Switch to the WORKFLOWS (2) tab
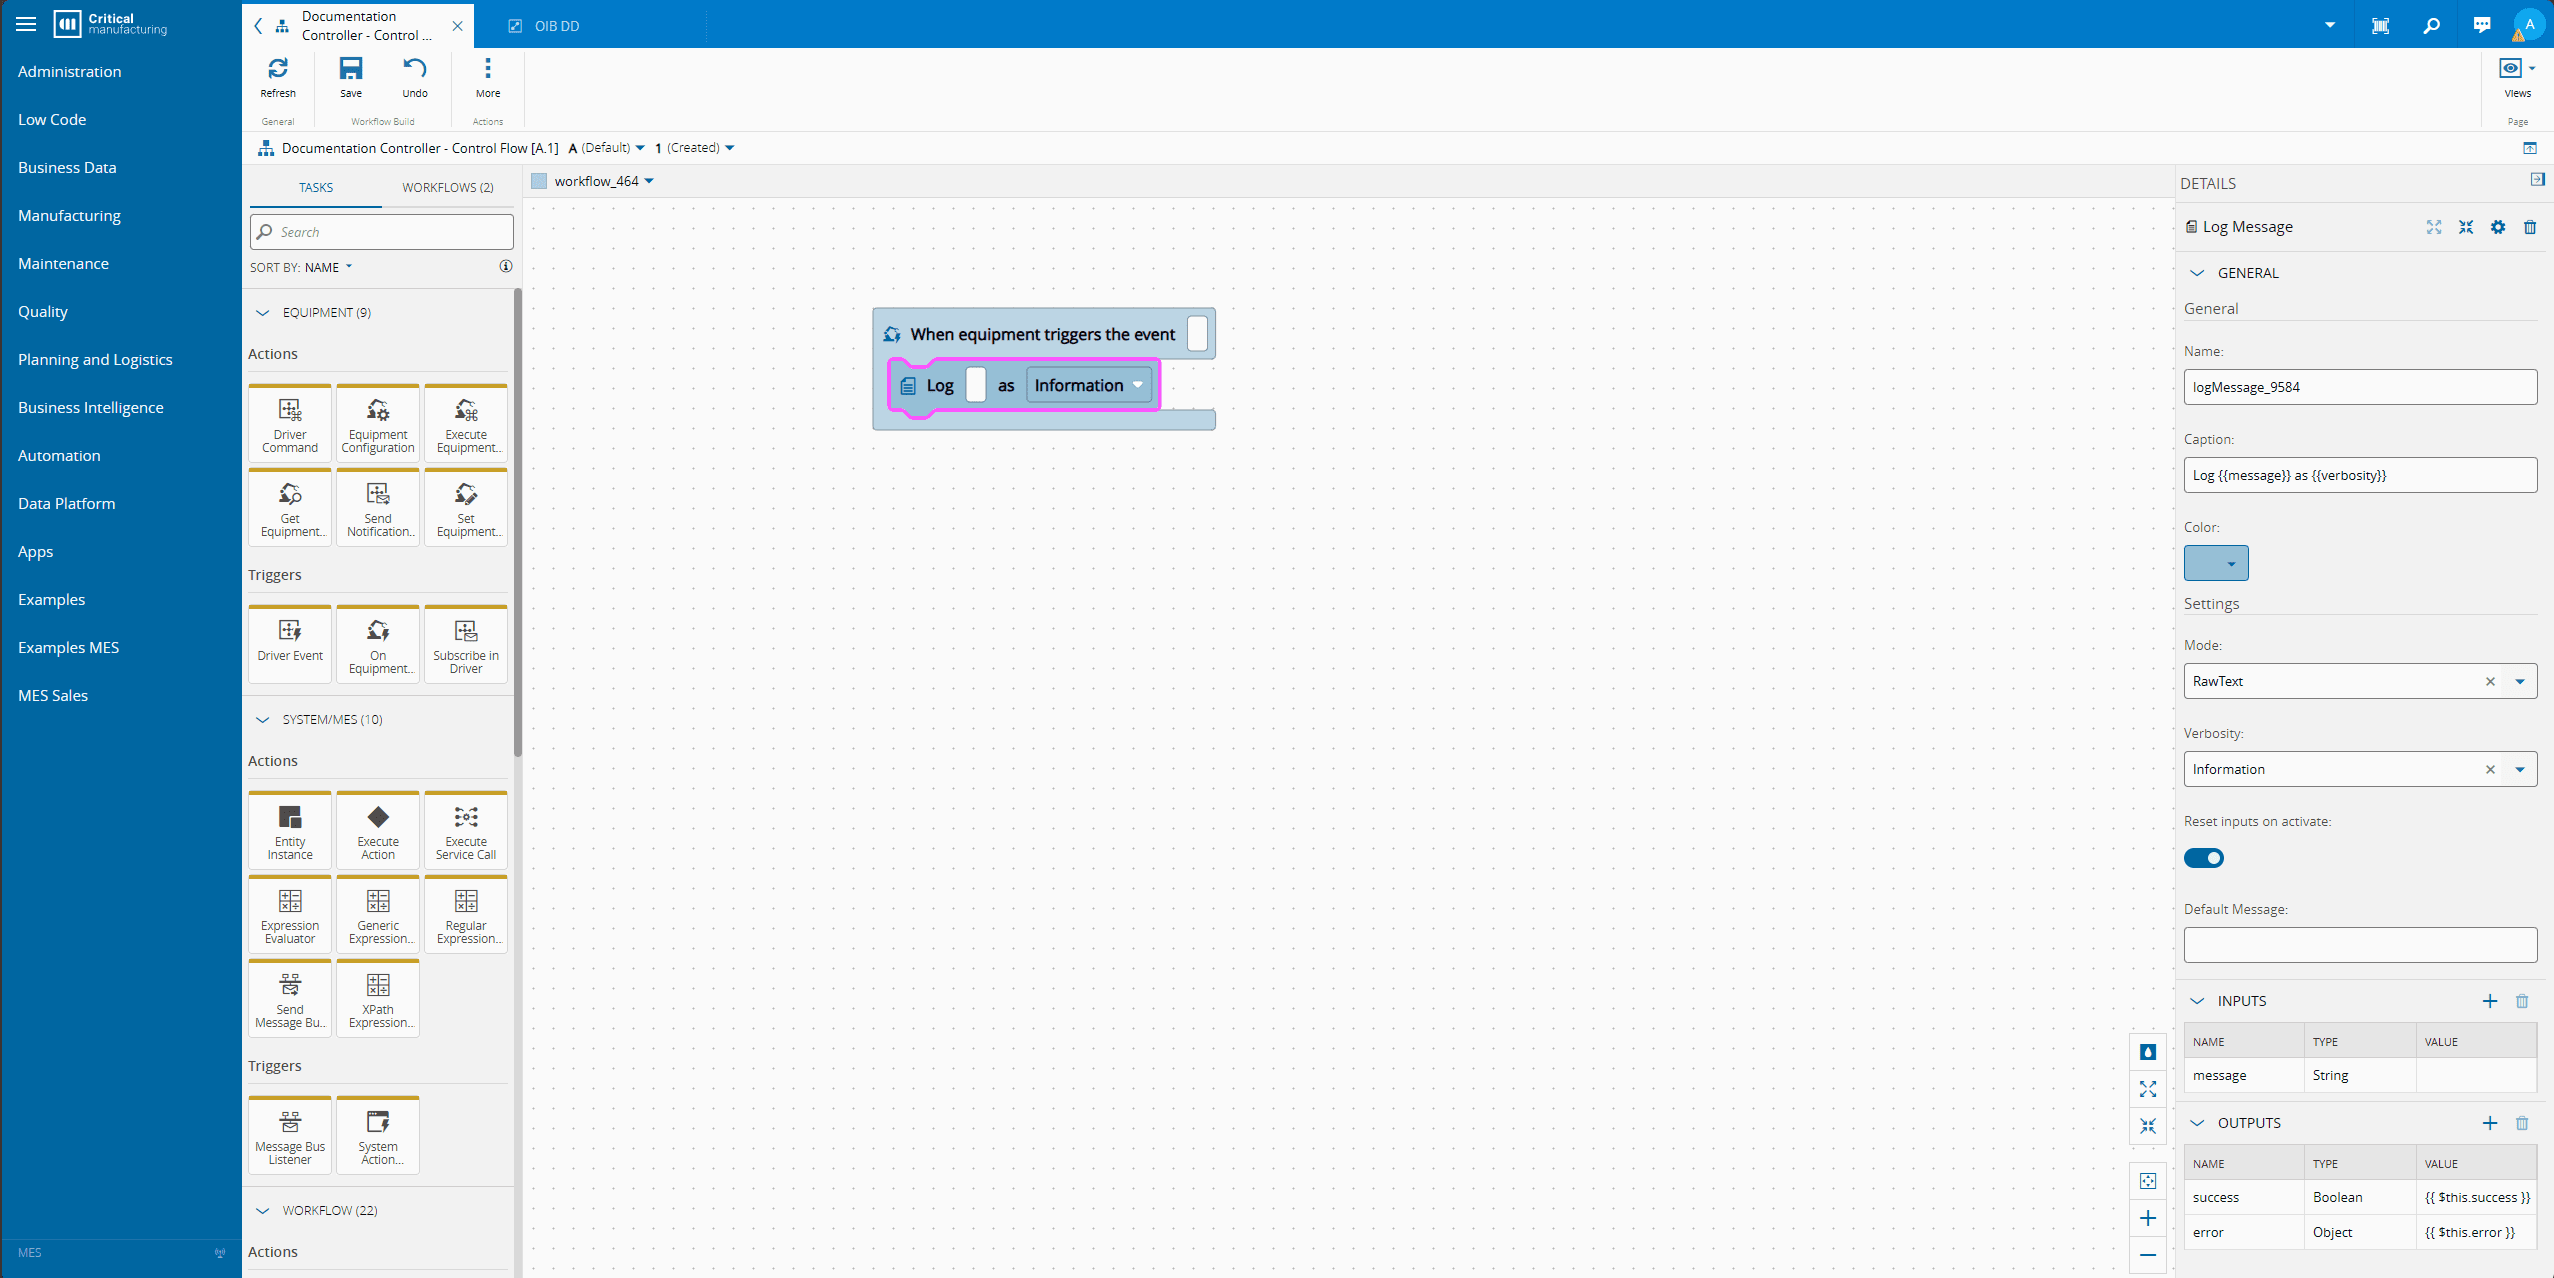 (447, 187)
